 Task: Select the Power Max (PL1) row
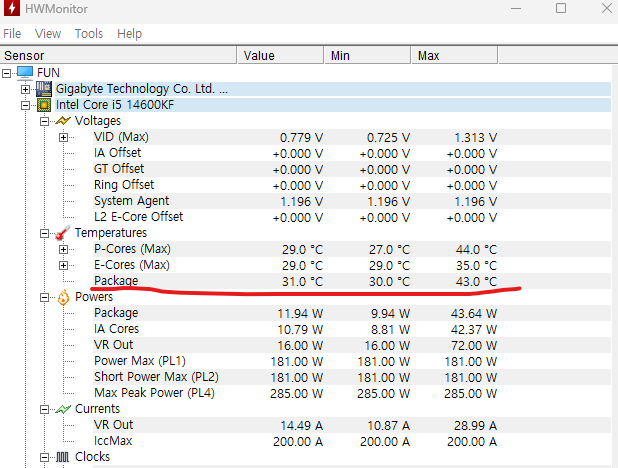(x=352, y=361)
